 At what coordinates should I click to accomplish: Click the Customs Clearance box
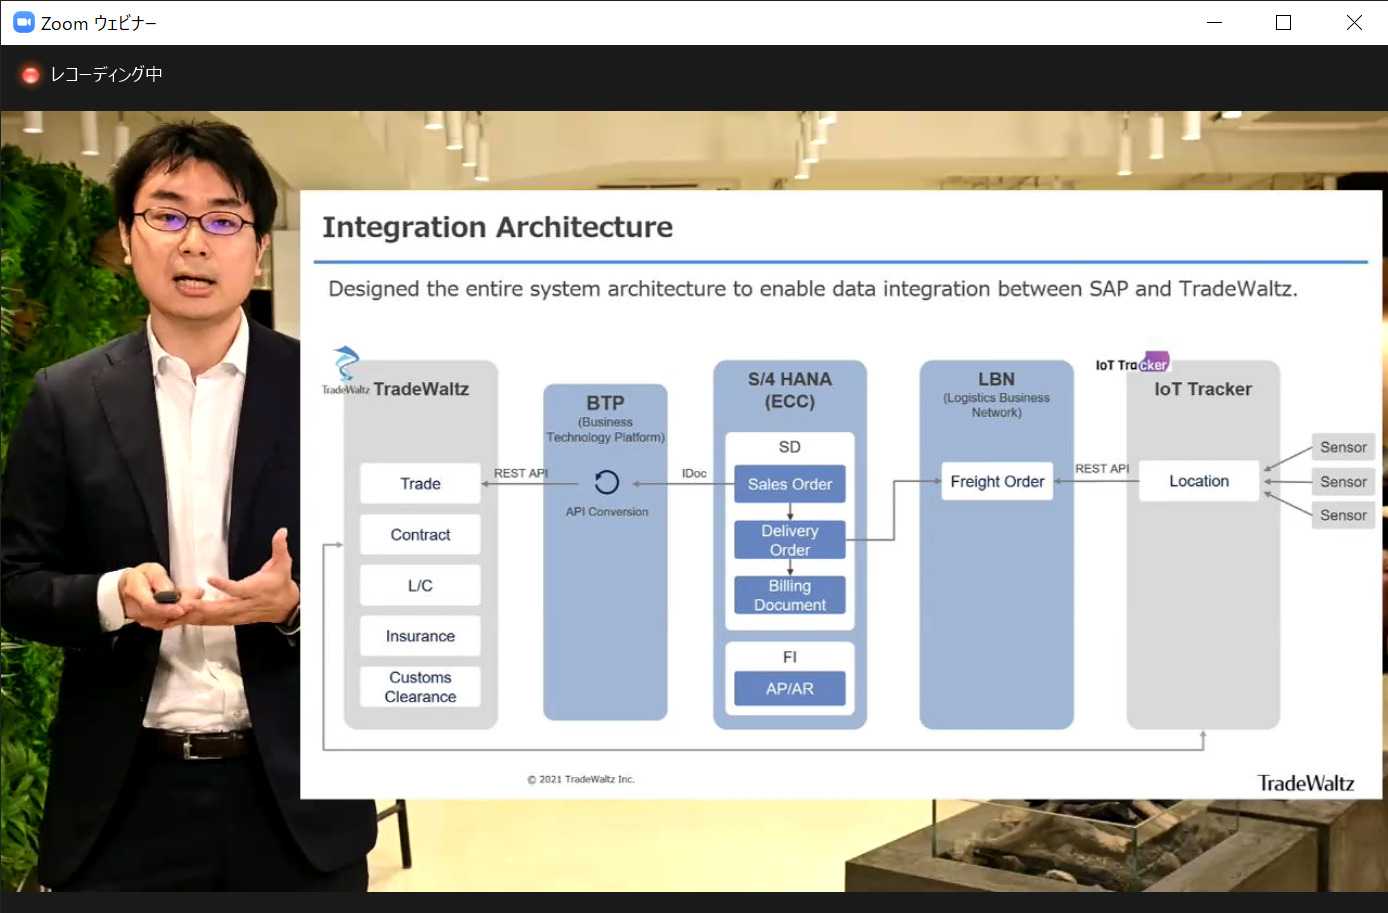(x=420, y=687)
